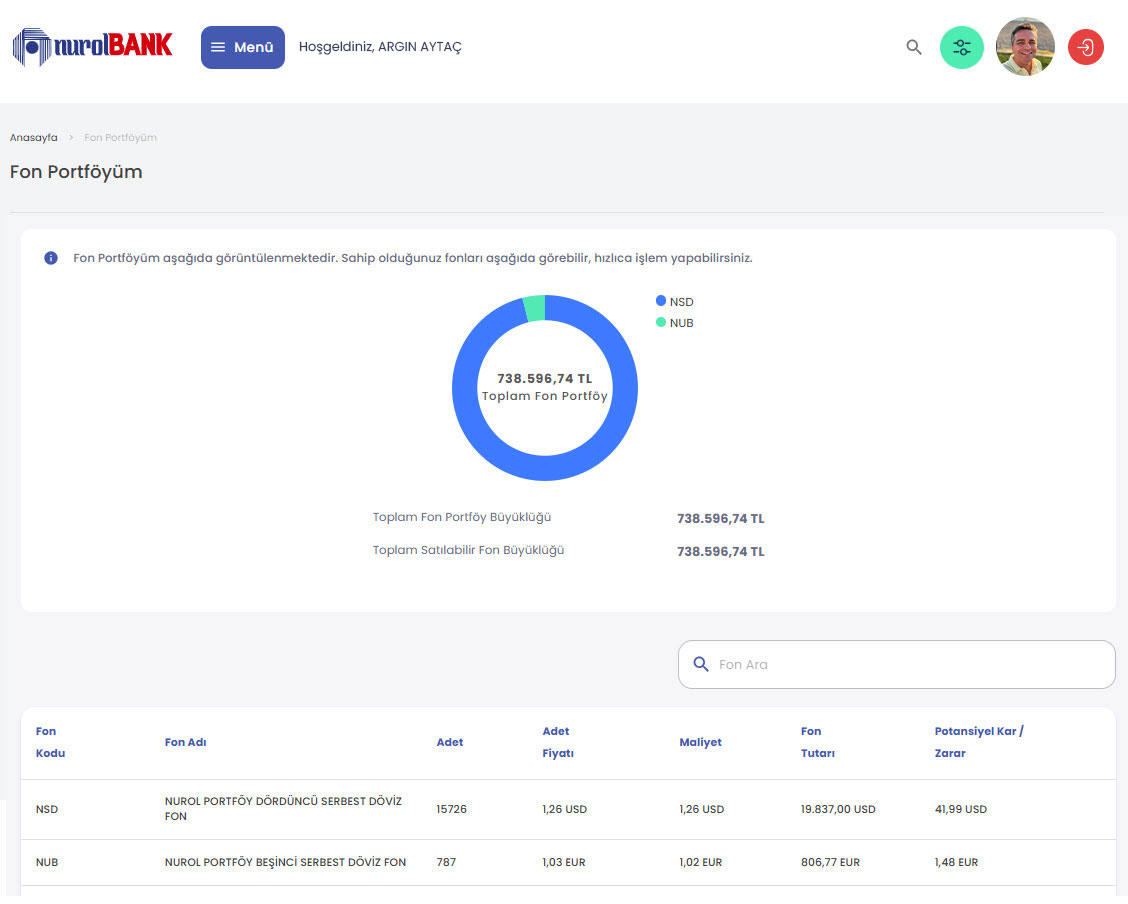Click the 806,77 EUR amount
Viewport: 1128px width, 904px height.
(x=830, y=862)
